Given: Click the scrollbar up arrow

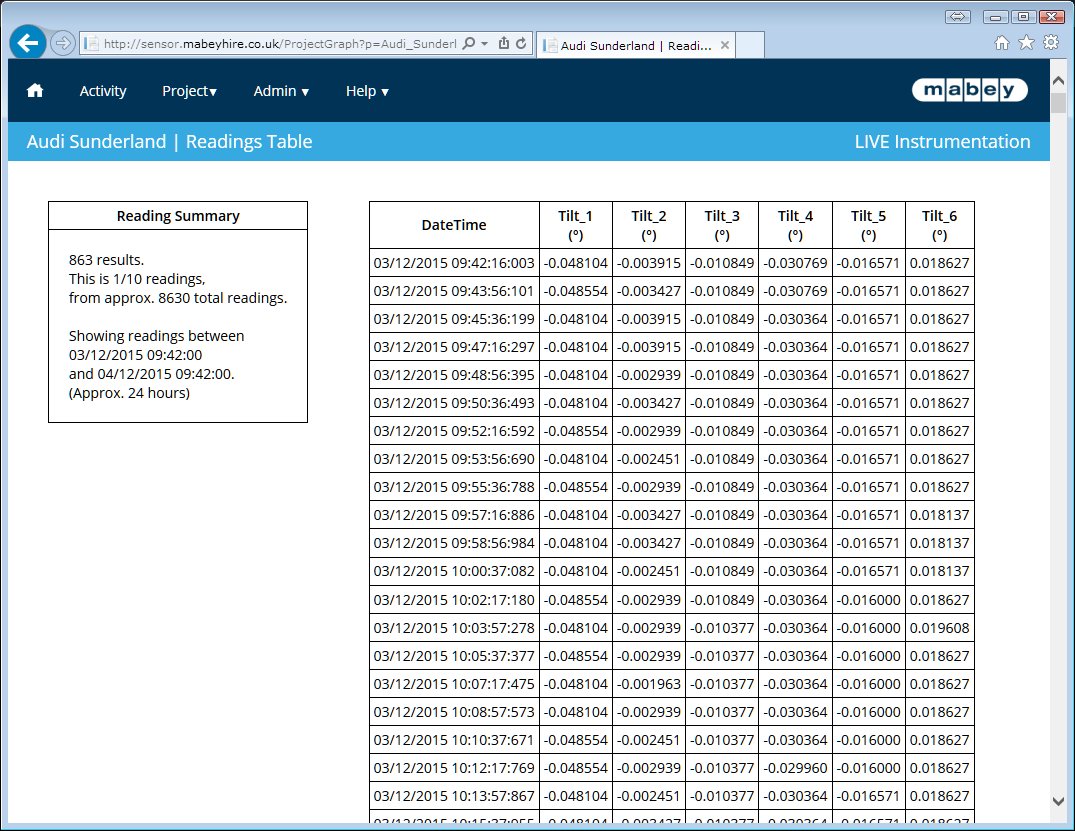Looking at the screenshot, I should point(1058,81).
